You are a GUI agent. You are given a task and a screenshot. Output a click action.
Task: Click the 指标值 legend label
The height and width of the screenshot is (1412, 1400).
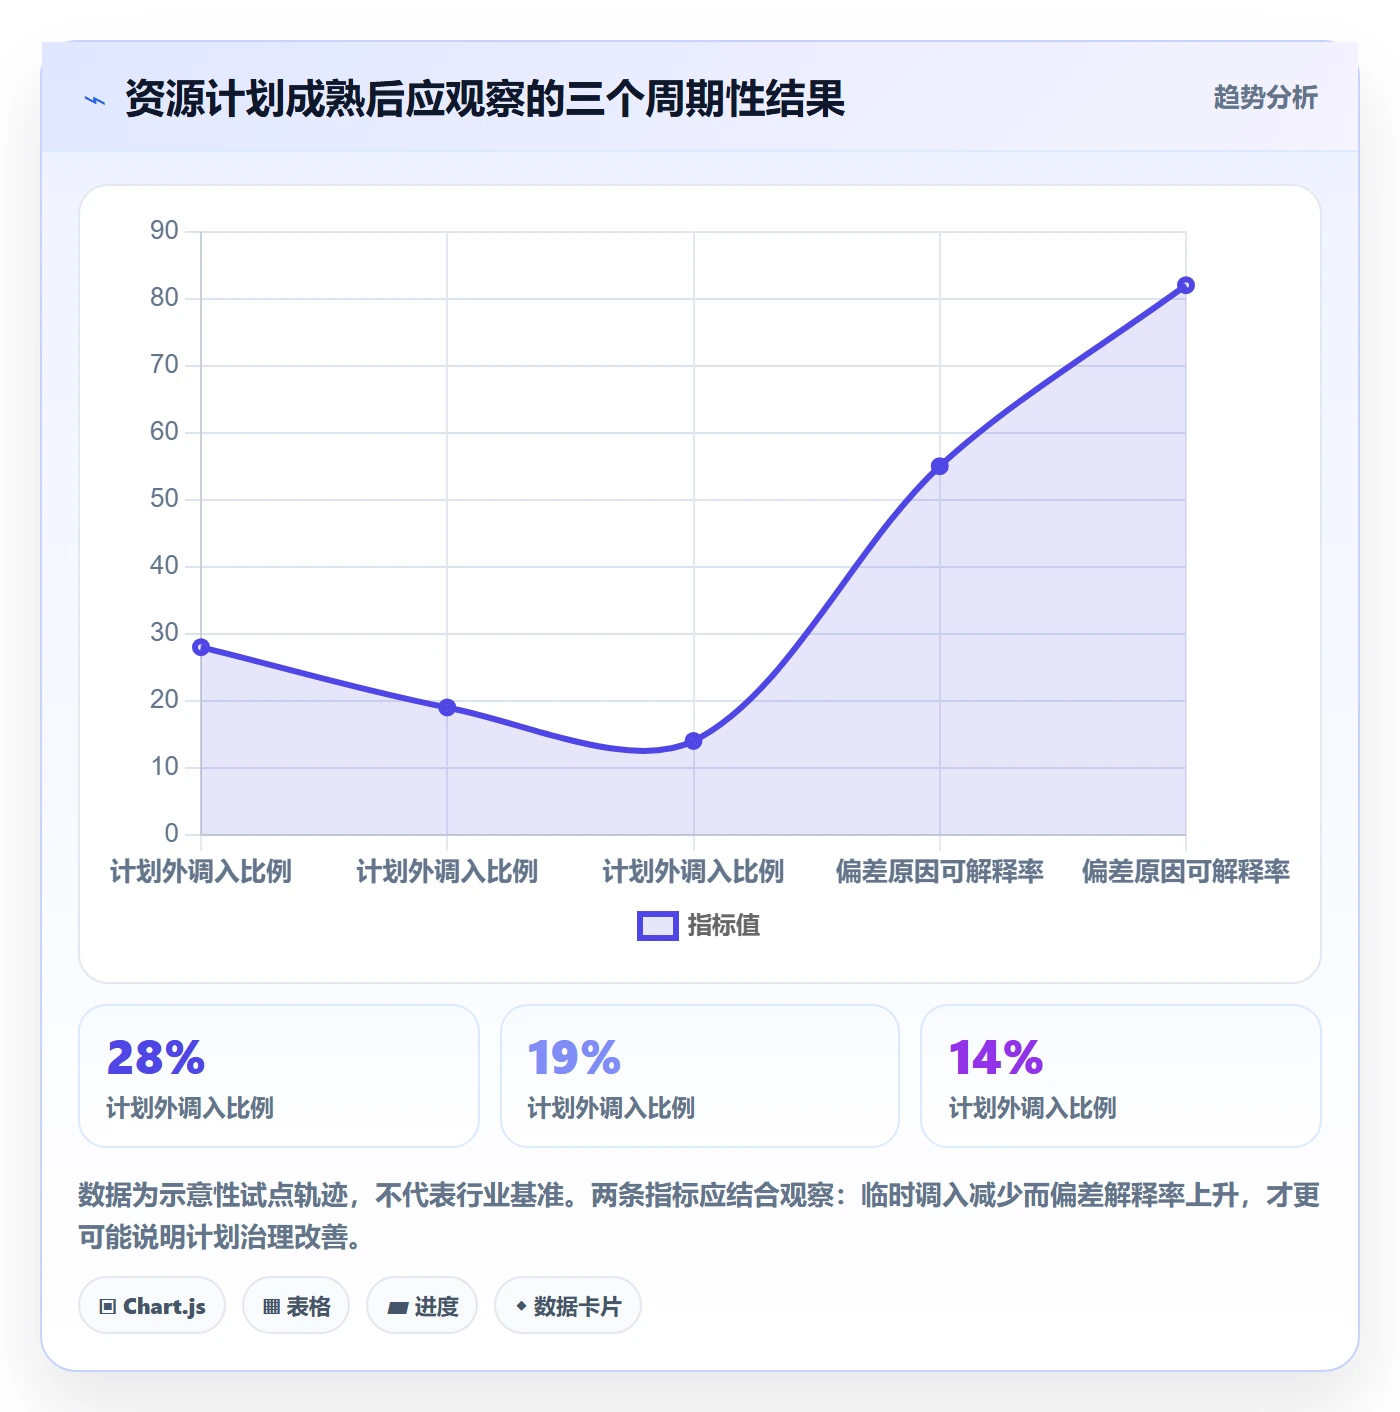[x=724, y=926]
